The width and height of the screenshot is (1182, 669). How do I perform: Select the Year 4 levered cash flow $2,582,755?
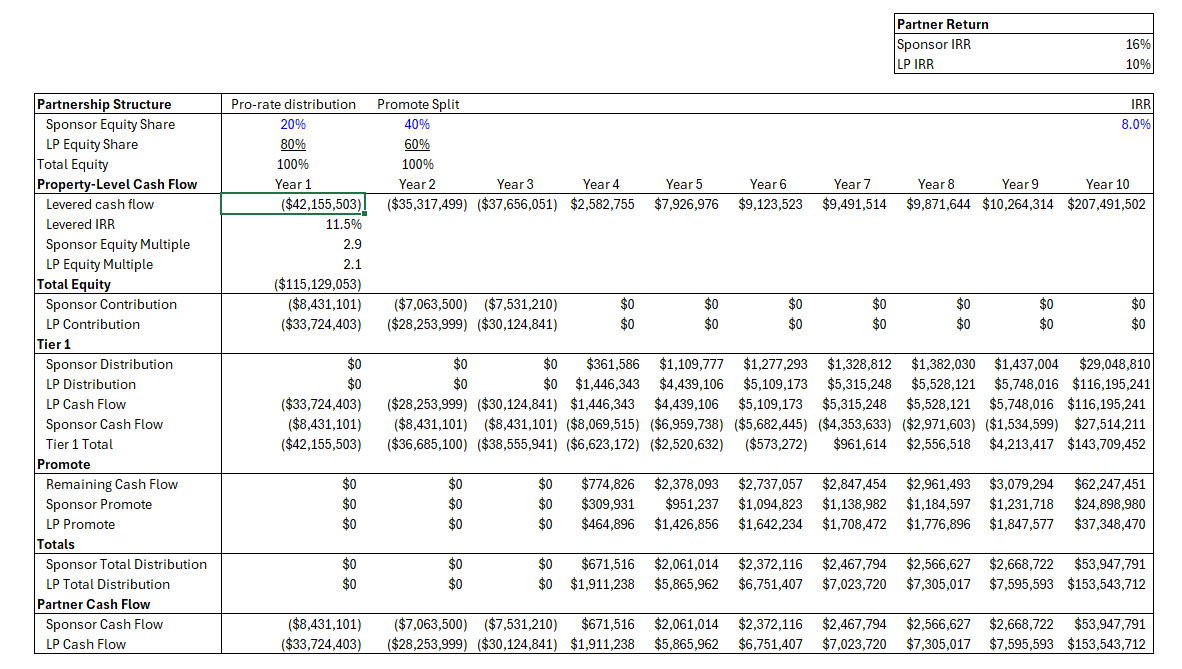602,204
